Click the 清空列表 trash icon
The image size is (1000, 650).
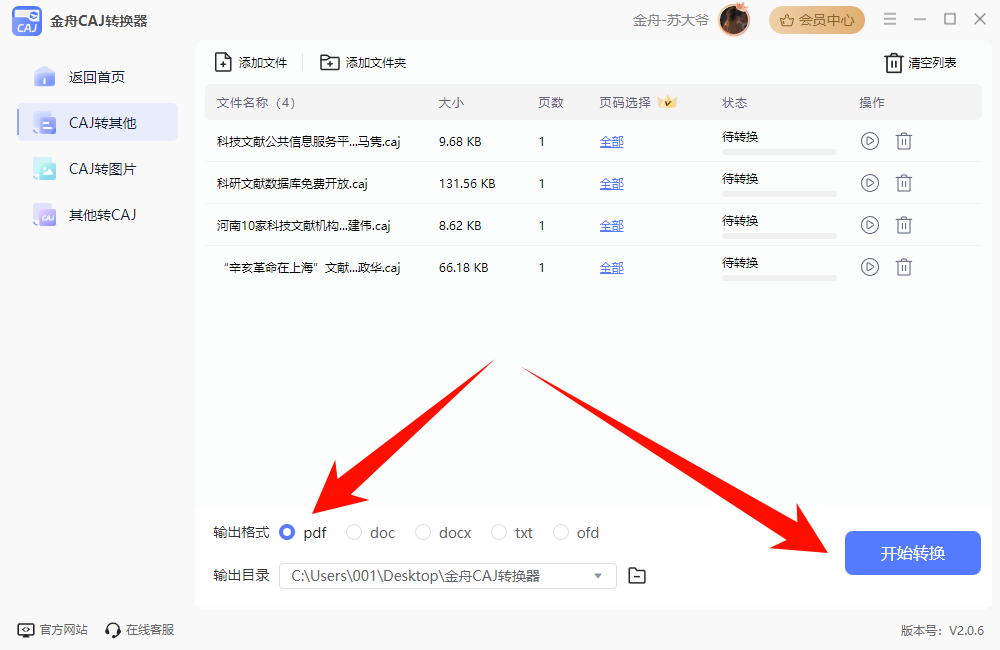[x=892, y=62]
